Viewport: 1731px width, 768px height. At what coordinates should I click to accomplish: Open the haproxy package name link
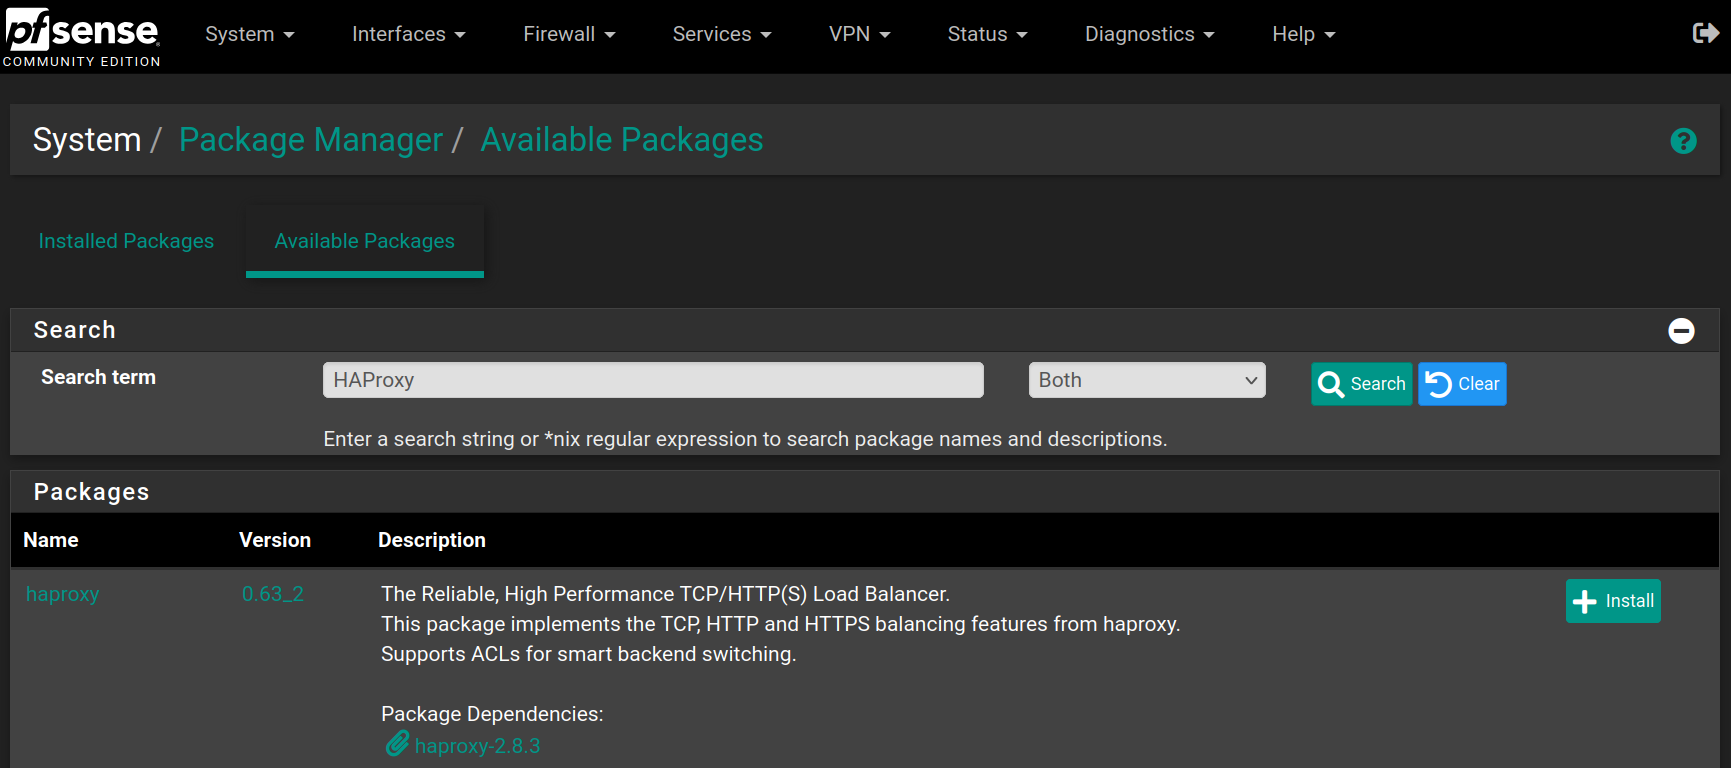(x=63, y=594)
